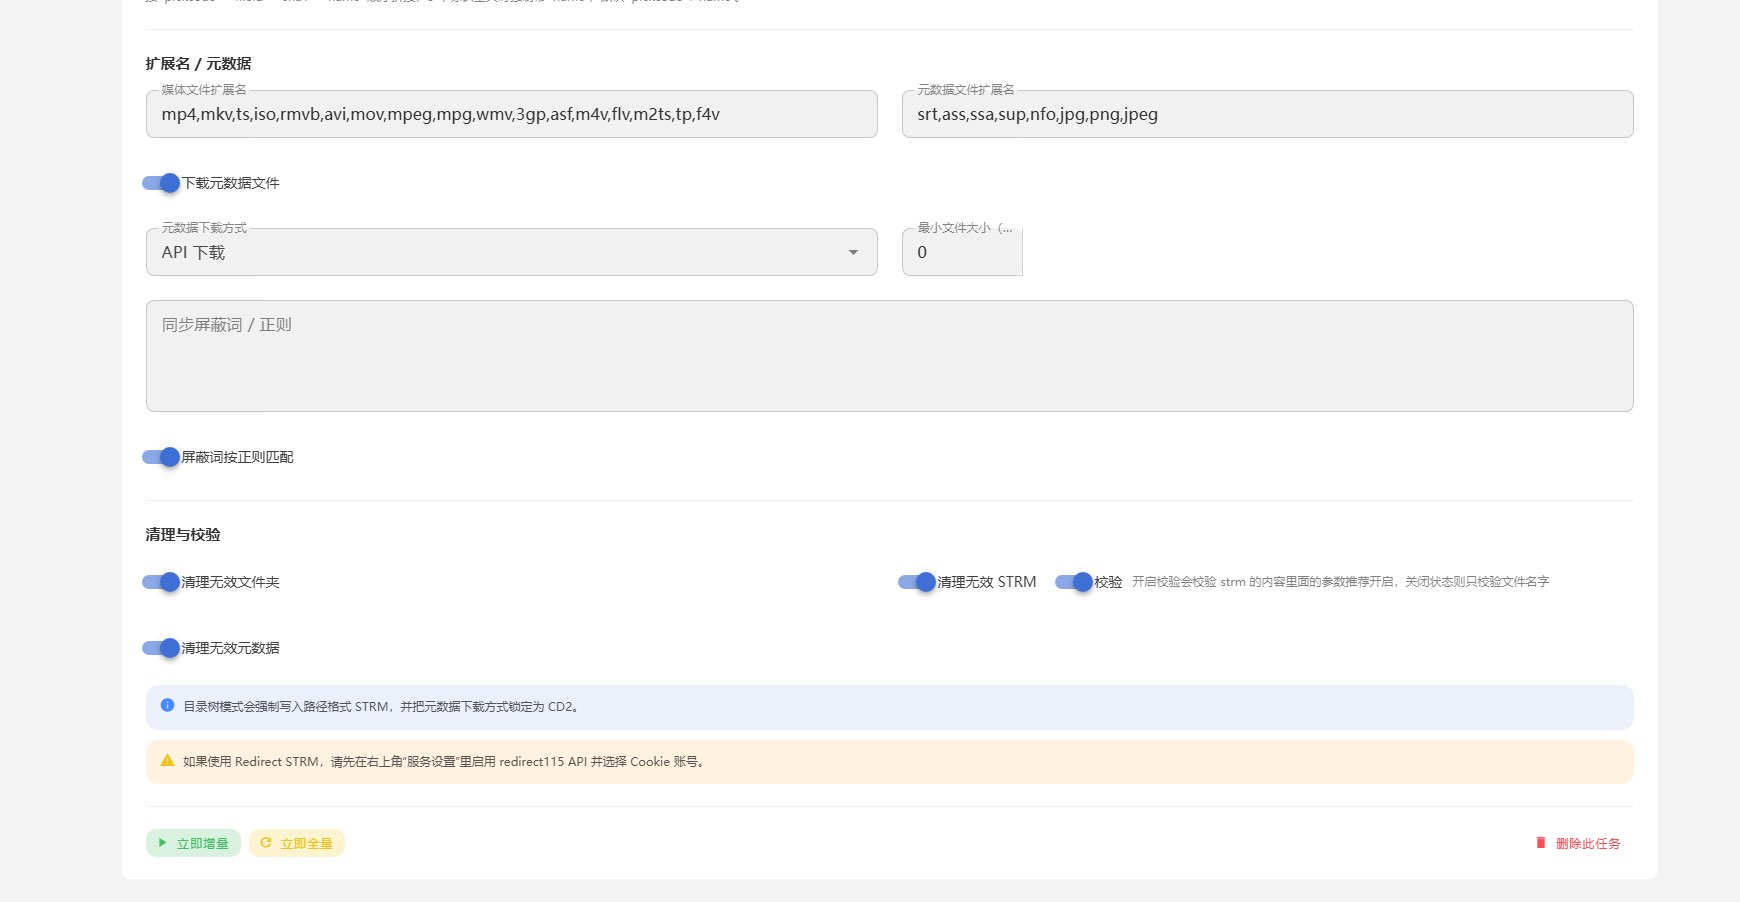Toggle the 屏蔽词按正则匹配 switch

pyautogui.click(x=161, y=457)
